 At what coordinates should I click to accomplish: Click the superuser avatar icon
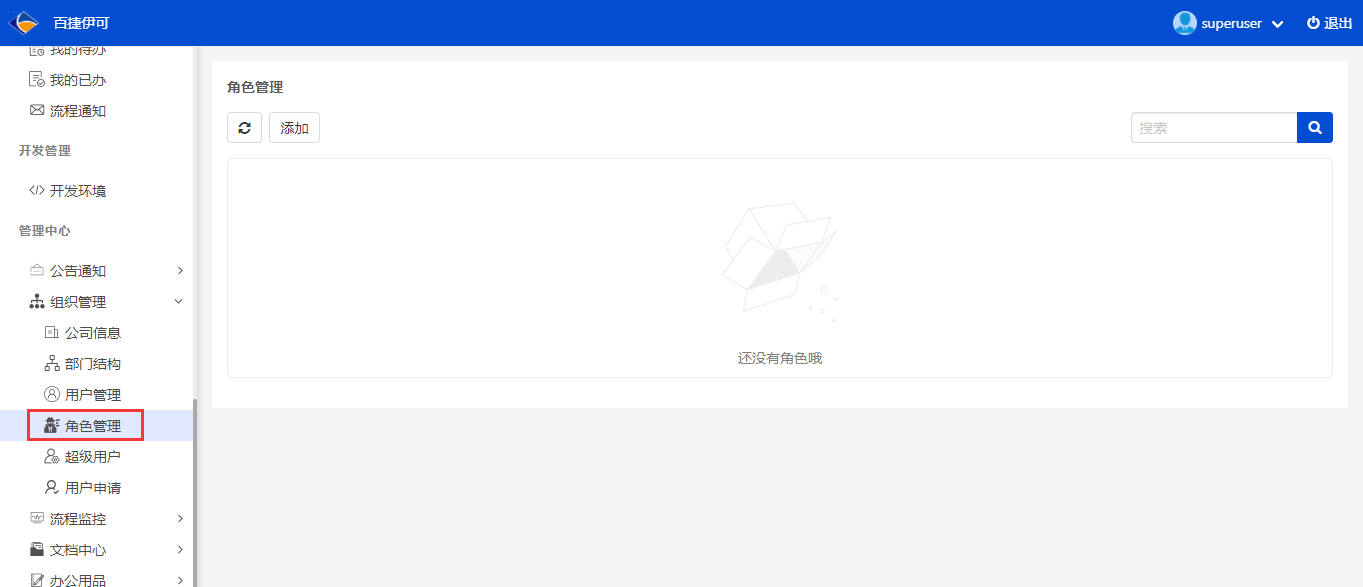1185,23
